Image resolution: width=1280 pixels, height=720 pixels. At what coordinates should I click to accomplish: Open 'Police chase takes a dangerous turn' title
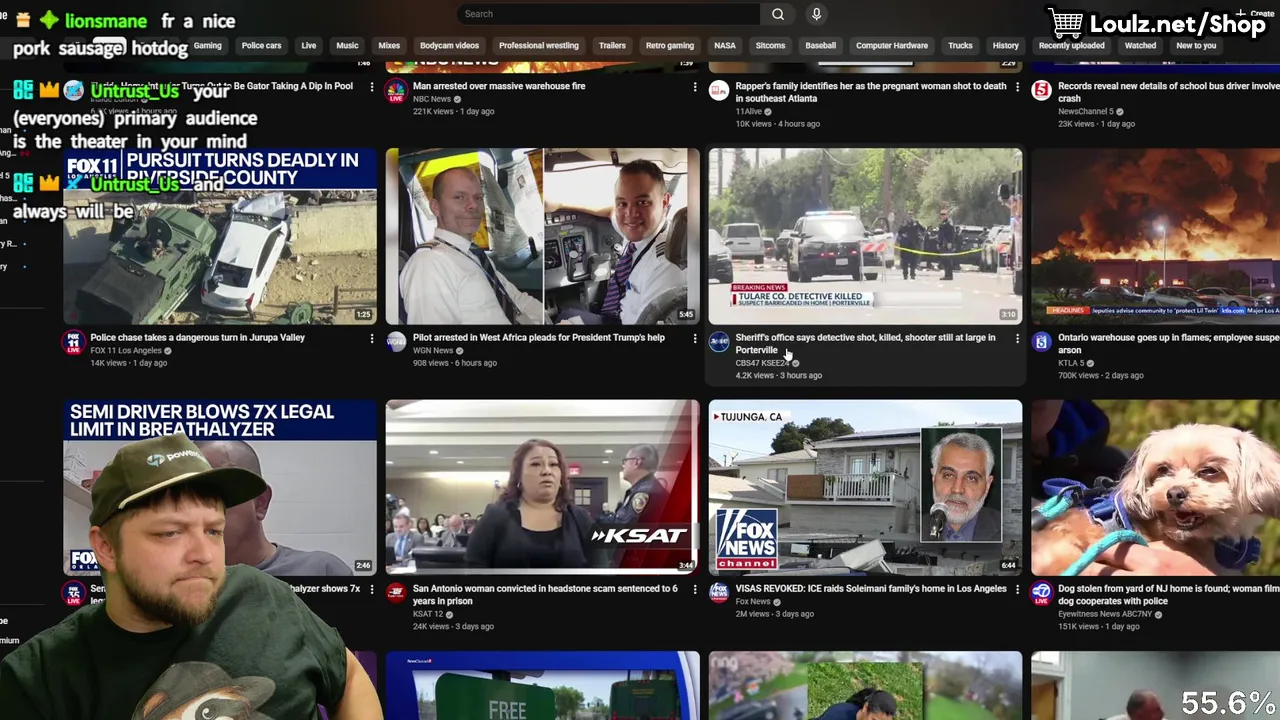point(198,338)
